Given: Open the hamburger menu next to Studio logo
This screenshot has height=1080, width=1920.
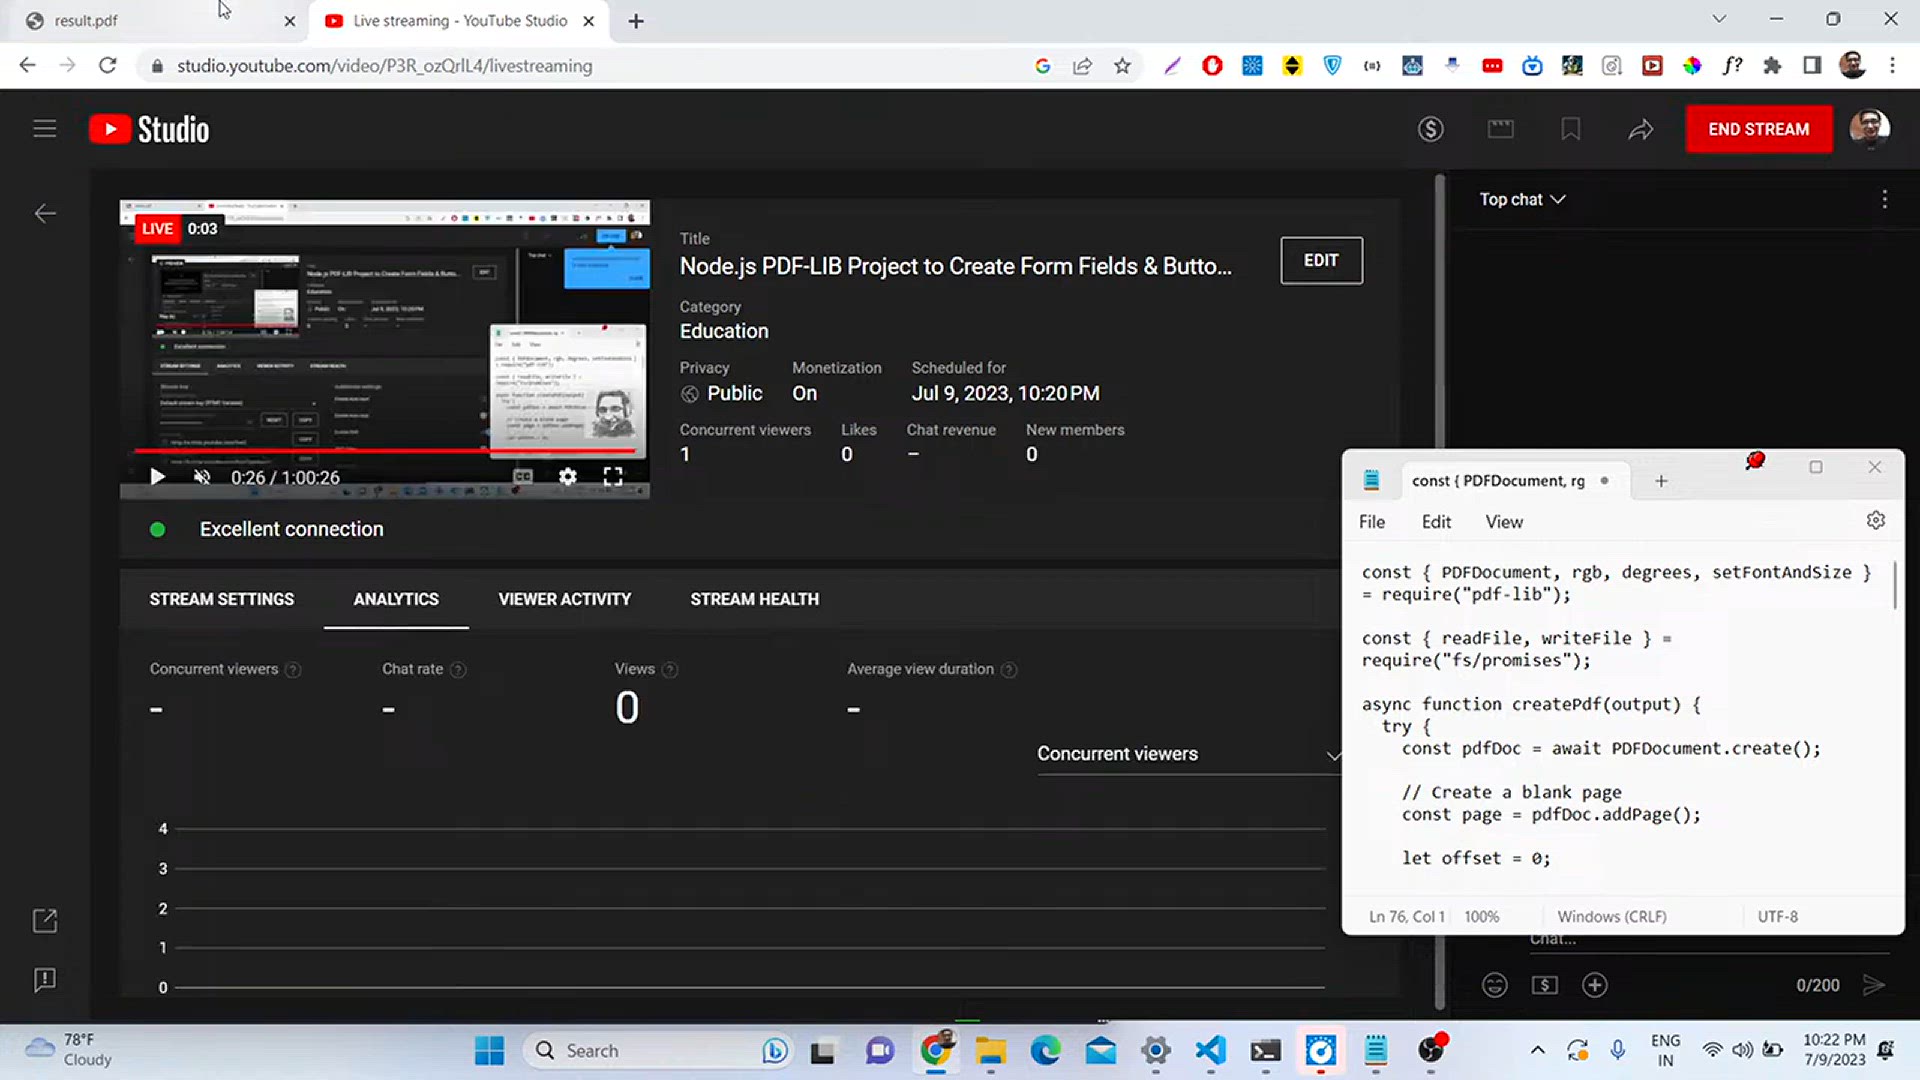Looking at the screenshot, I should [x=44, y=129].
